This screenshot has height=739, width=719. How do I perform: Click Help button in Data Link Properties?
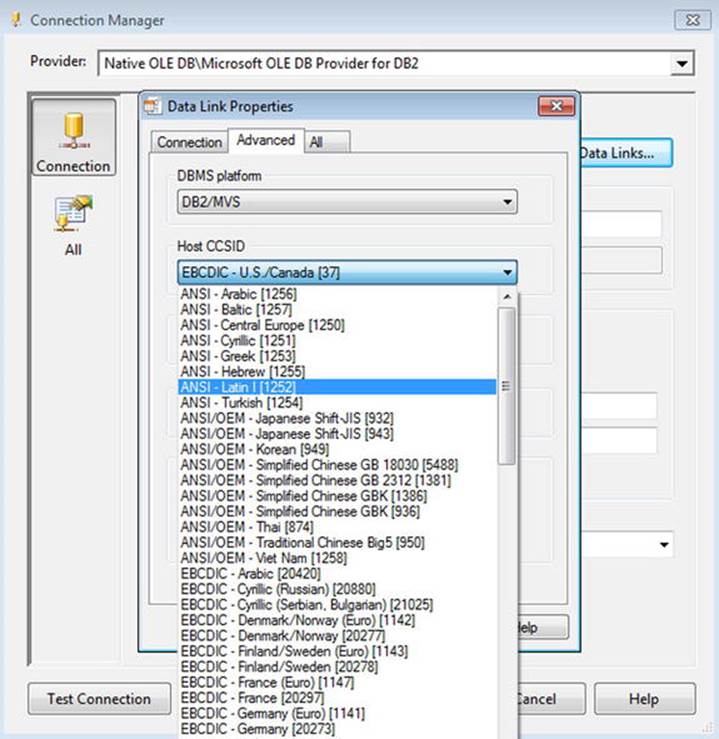543,627
